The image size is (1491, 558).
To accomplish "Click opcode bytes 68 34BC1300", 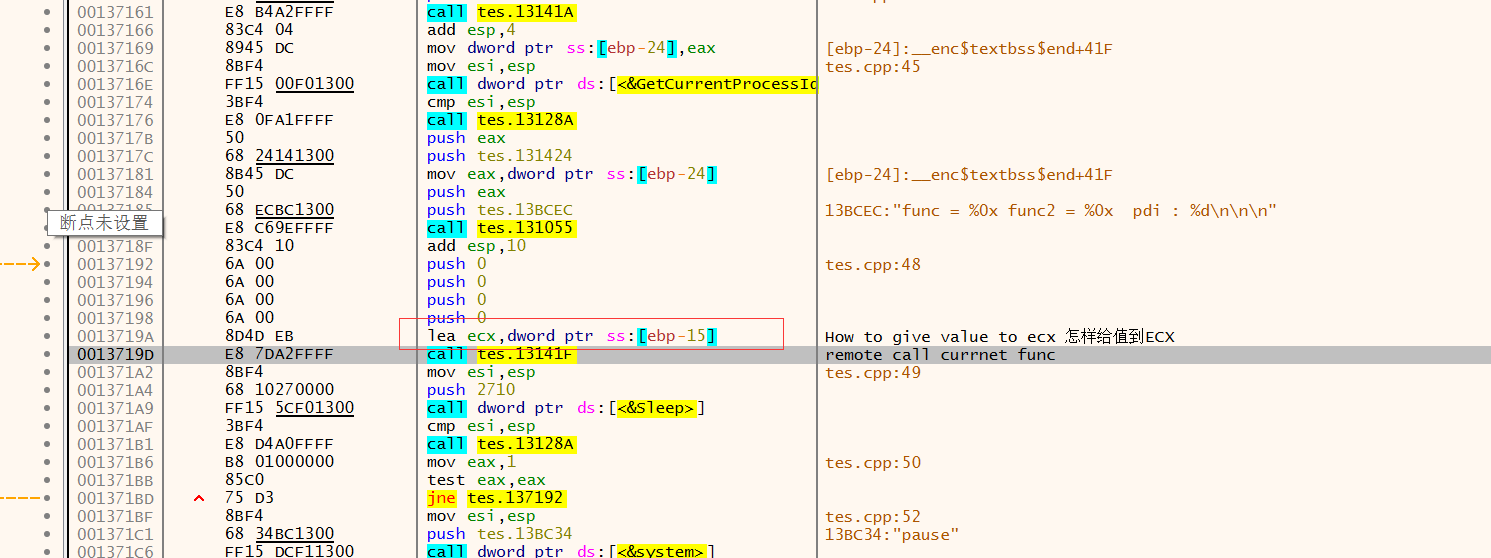I will click(x=279, y=534).
